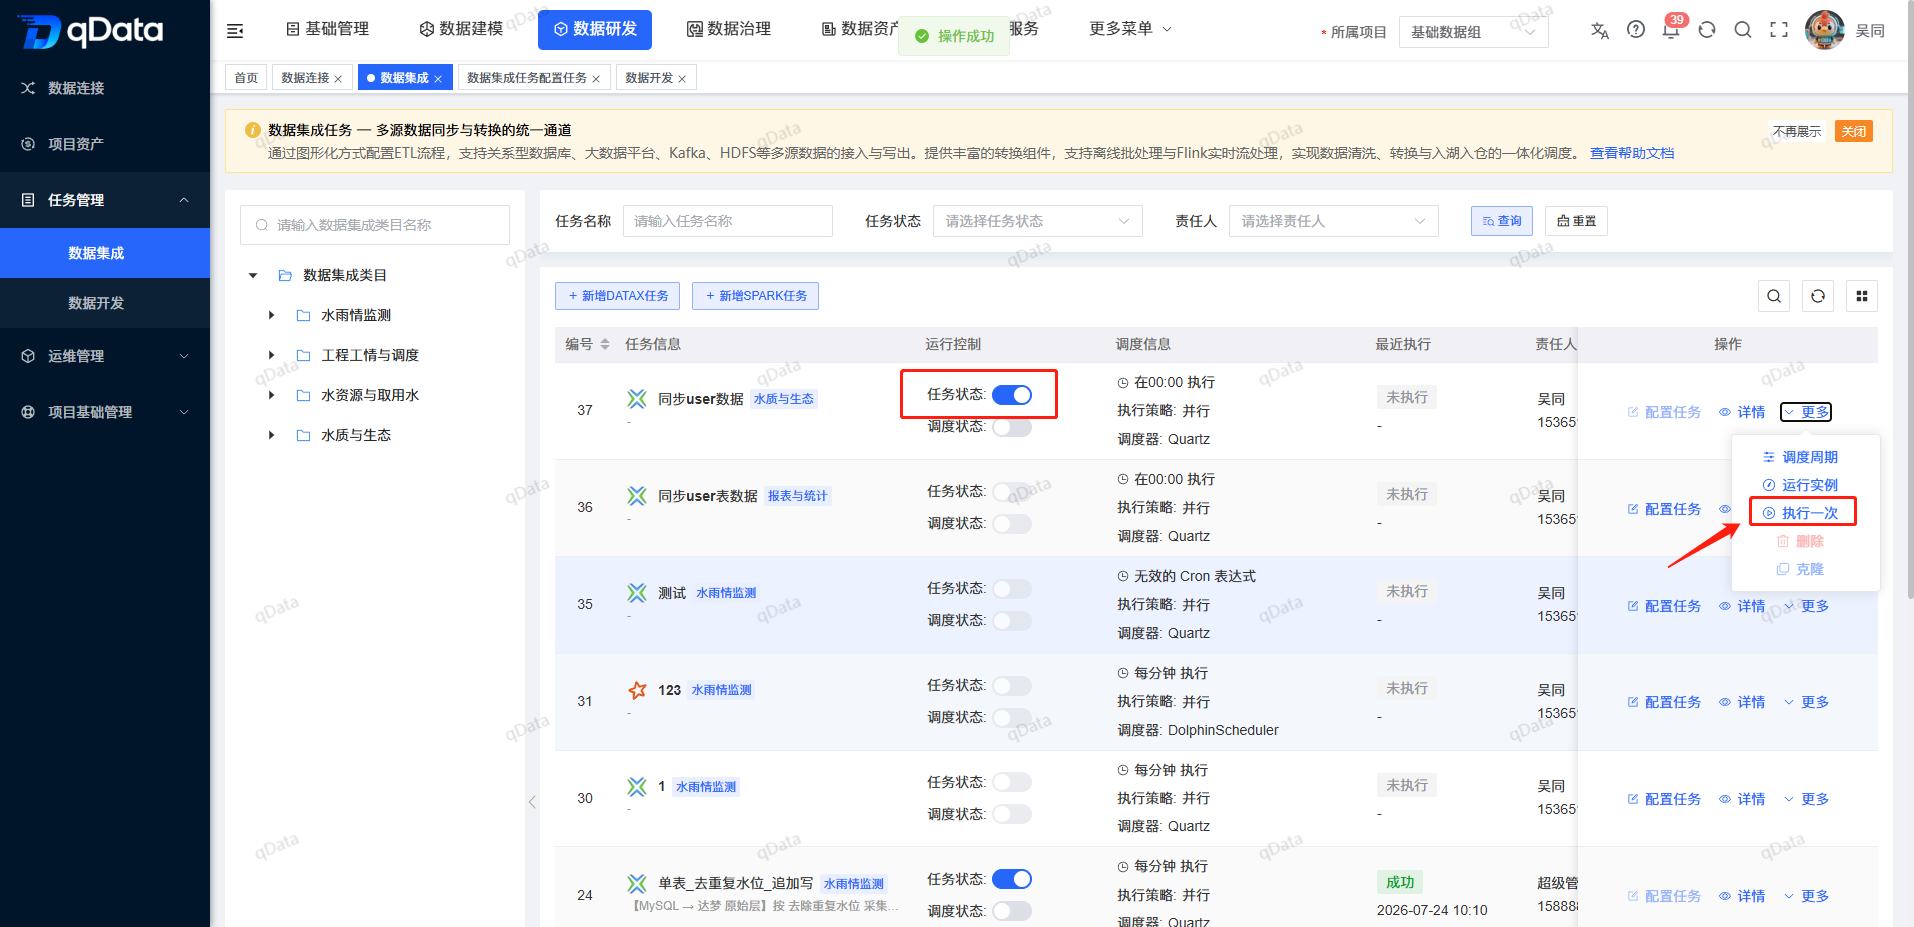Collapse the sidebar with the hamburger icon
Screen dimensions: 1914x927
(235, 31)
